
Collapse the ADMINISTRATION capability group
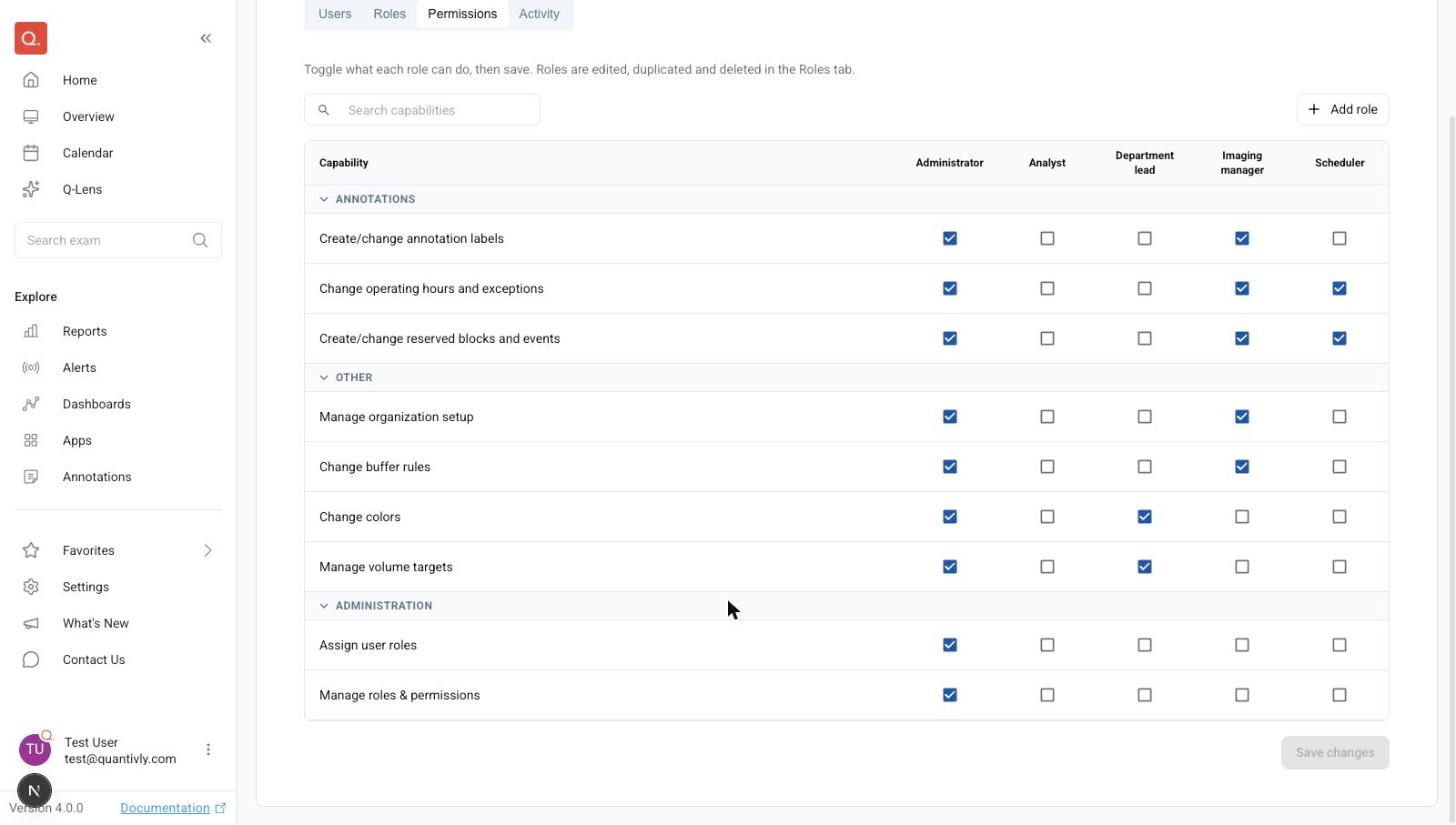(x=324, y=606)
